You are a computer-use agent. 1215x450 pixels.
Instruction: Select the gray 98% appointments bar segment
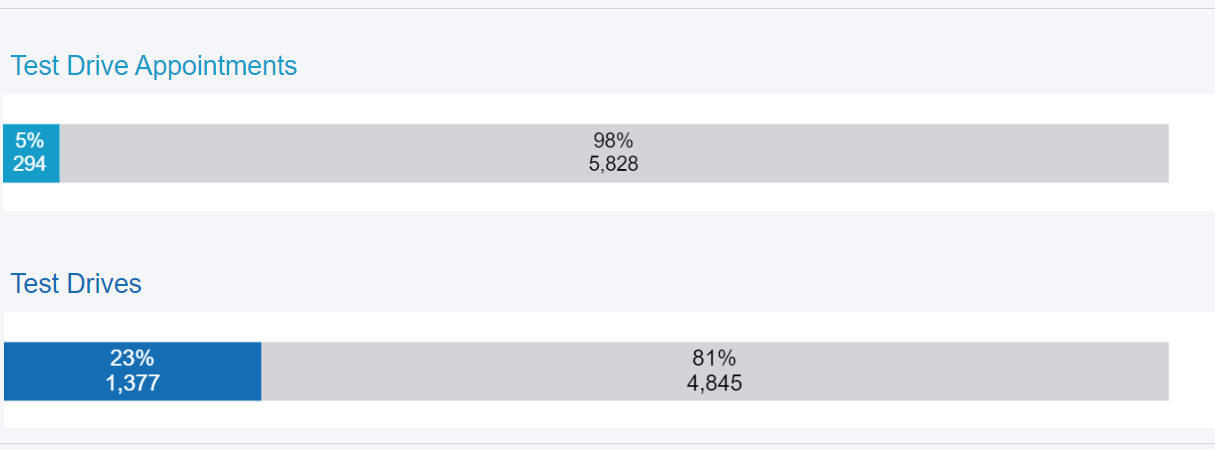click(614, 153)
